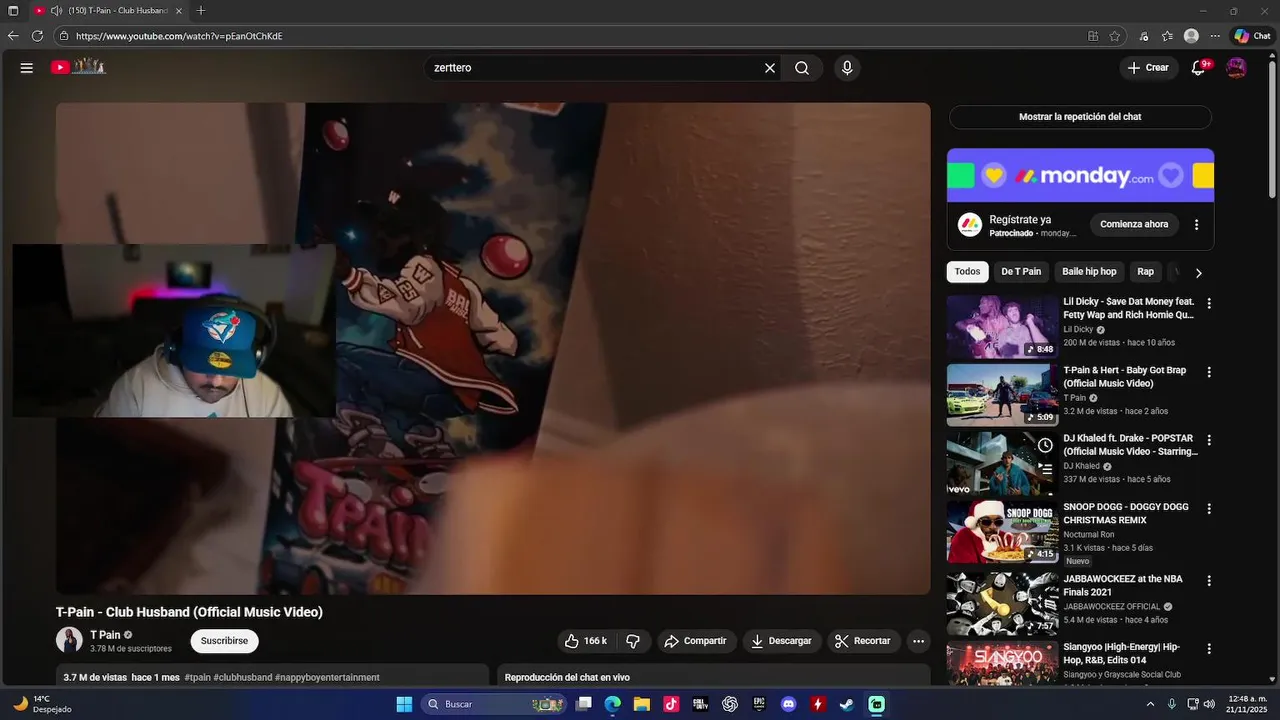This screenshot has width=1280, height=720.
Task: Open Edge favorites list icon
Action: tap(1167, 36)
